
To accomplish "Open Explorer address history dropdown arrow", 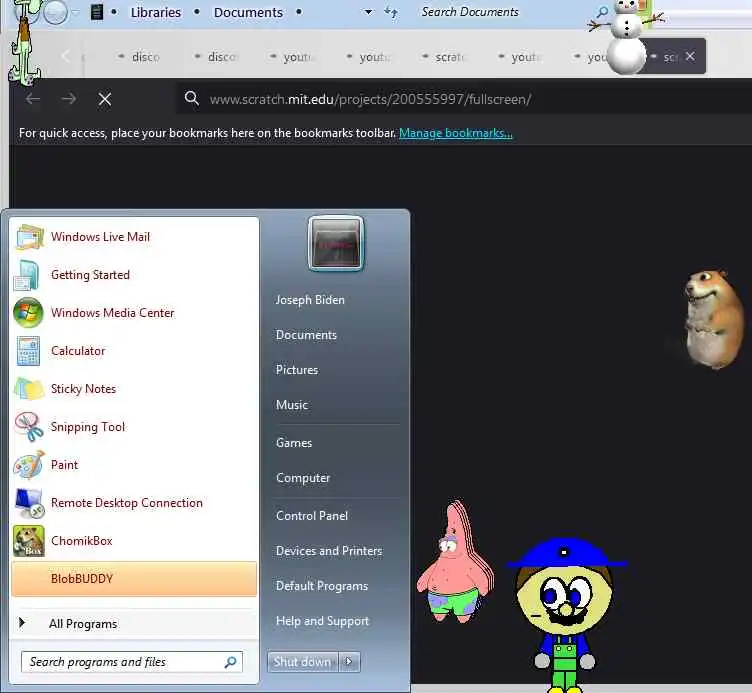I will coord(368,12).
